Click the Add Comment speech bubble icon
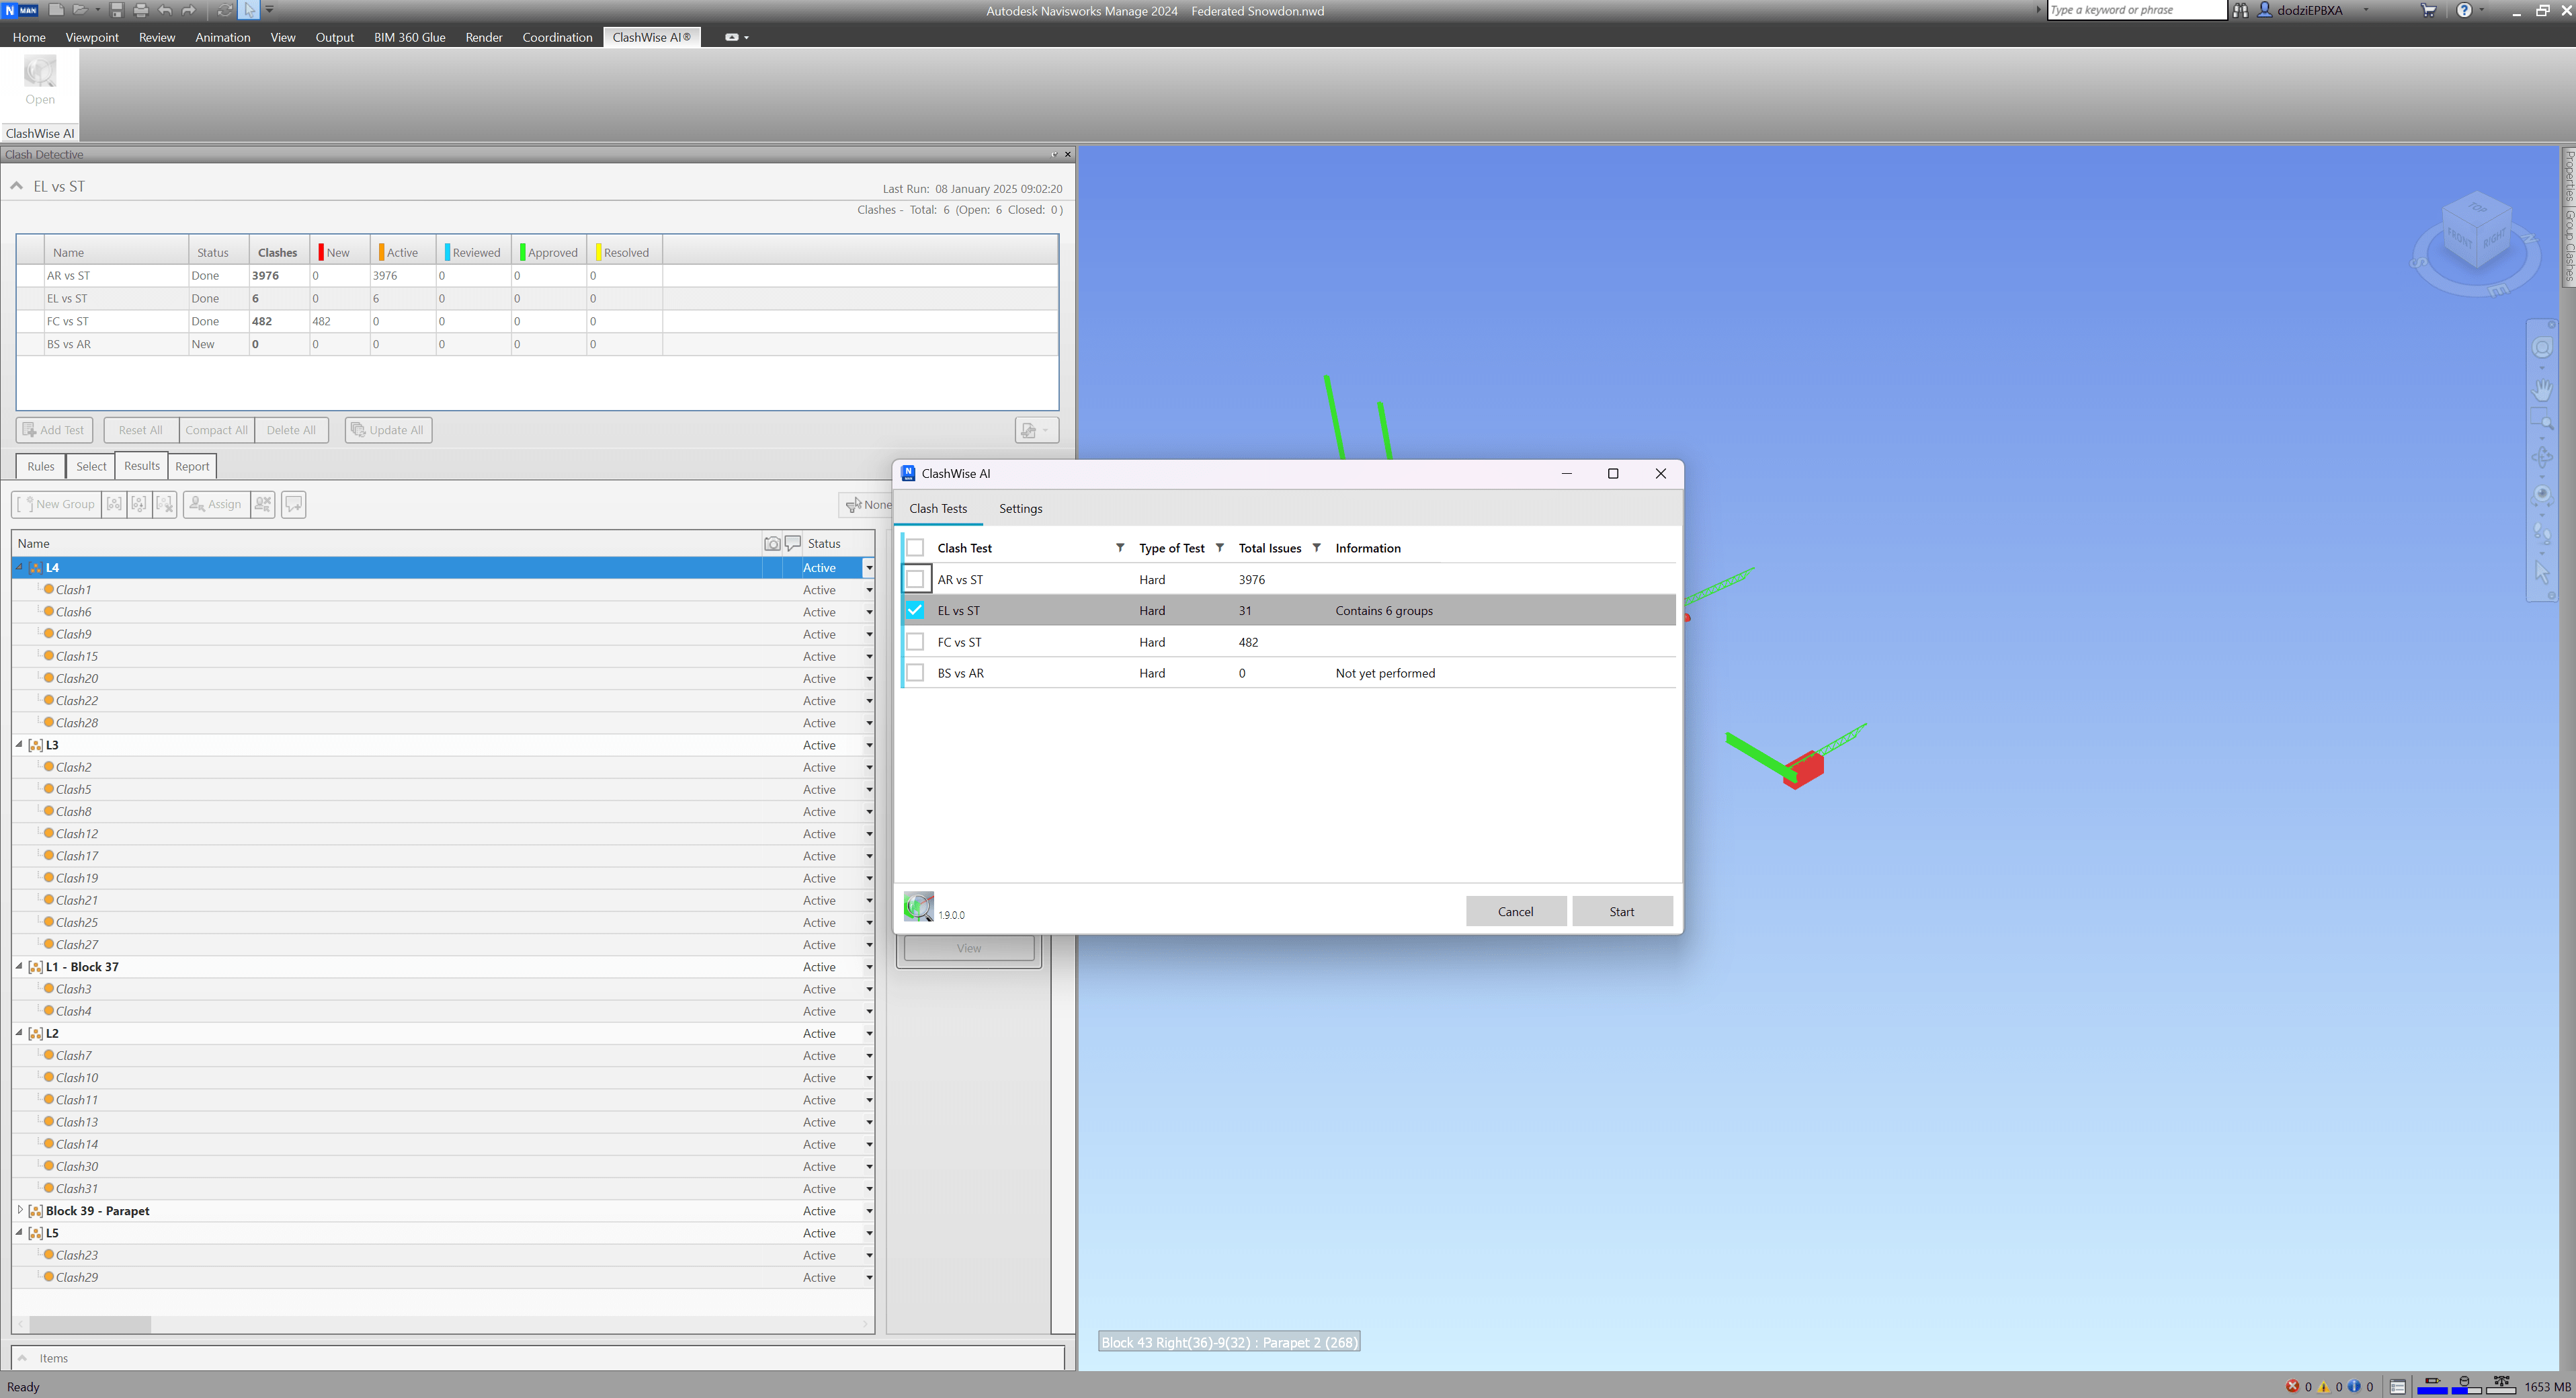 point(293,504)
